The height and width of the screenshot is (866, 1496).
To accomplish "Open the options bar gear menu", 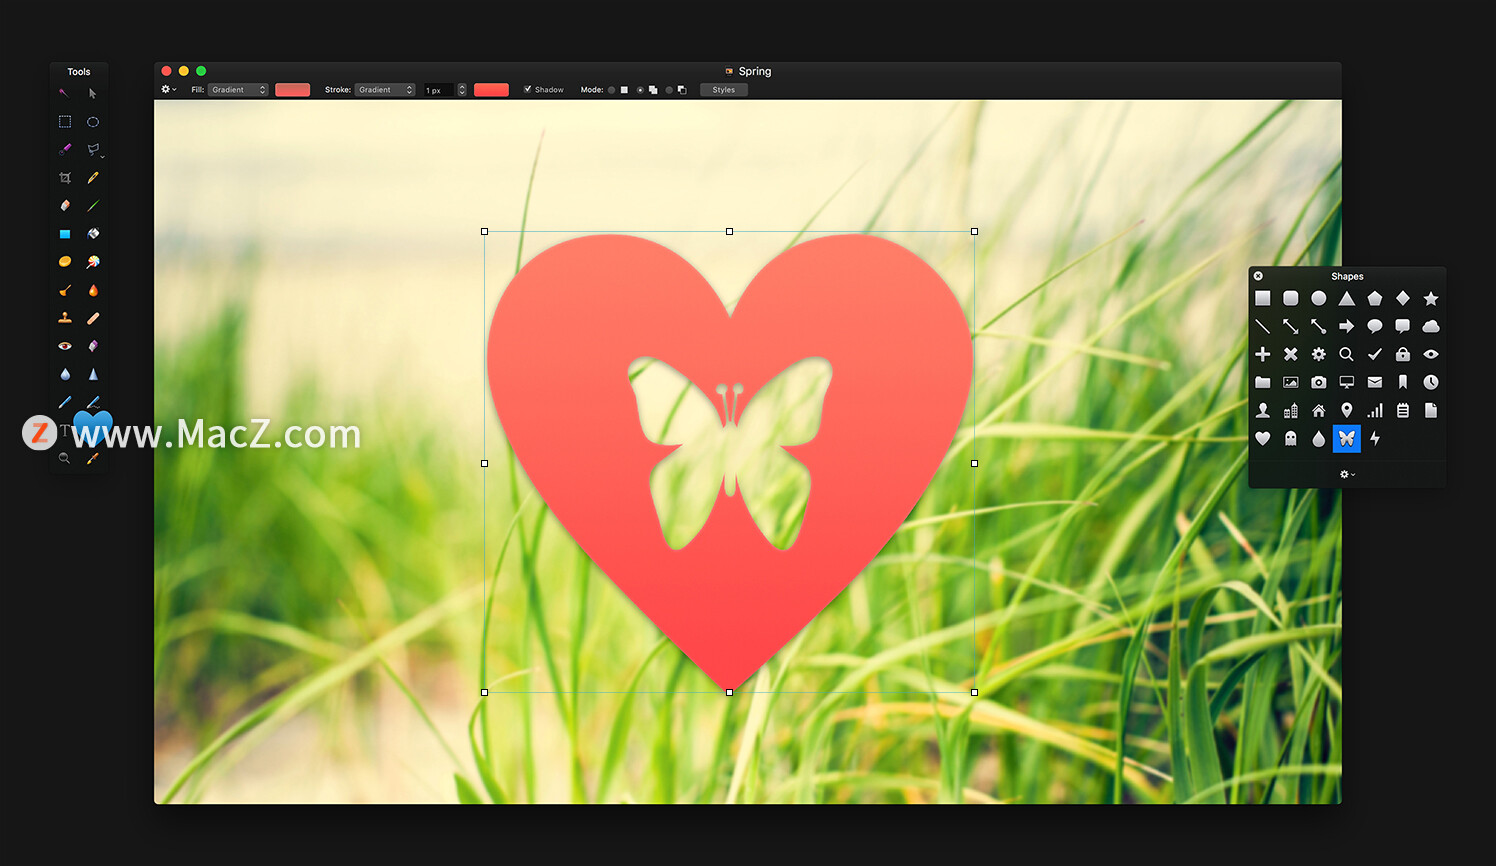I will [x=168, y=89].
